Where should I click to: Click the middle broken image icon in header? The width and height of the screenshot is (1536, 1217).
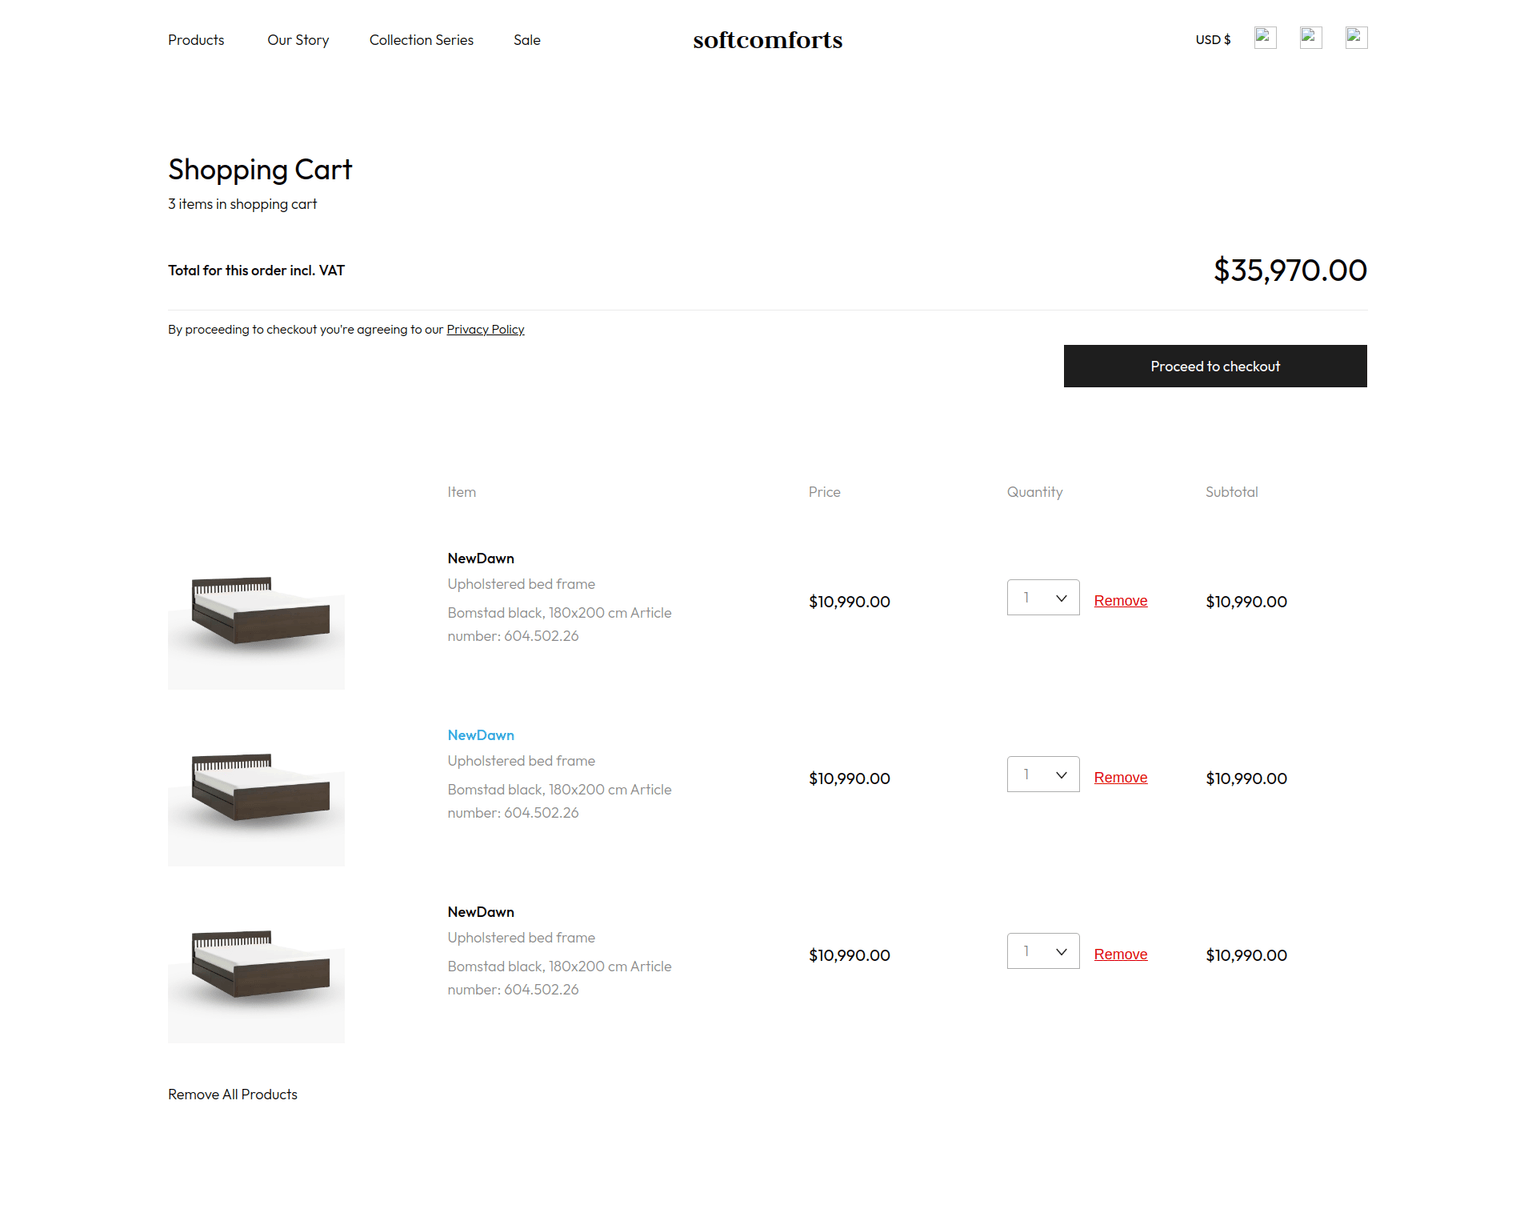point(1310,38)
